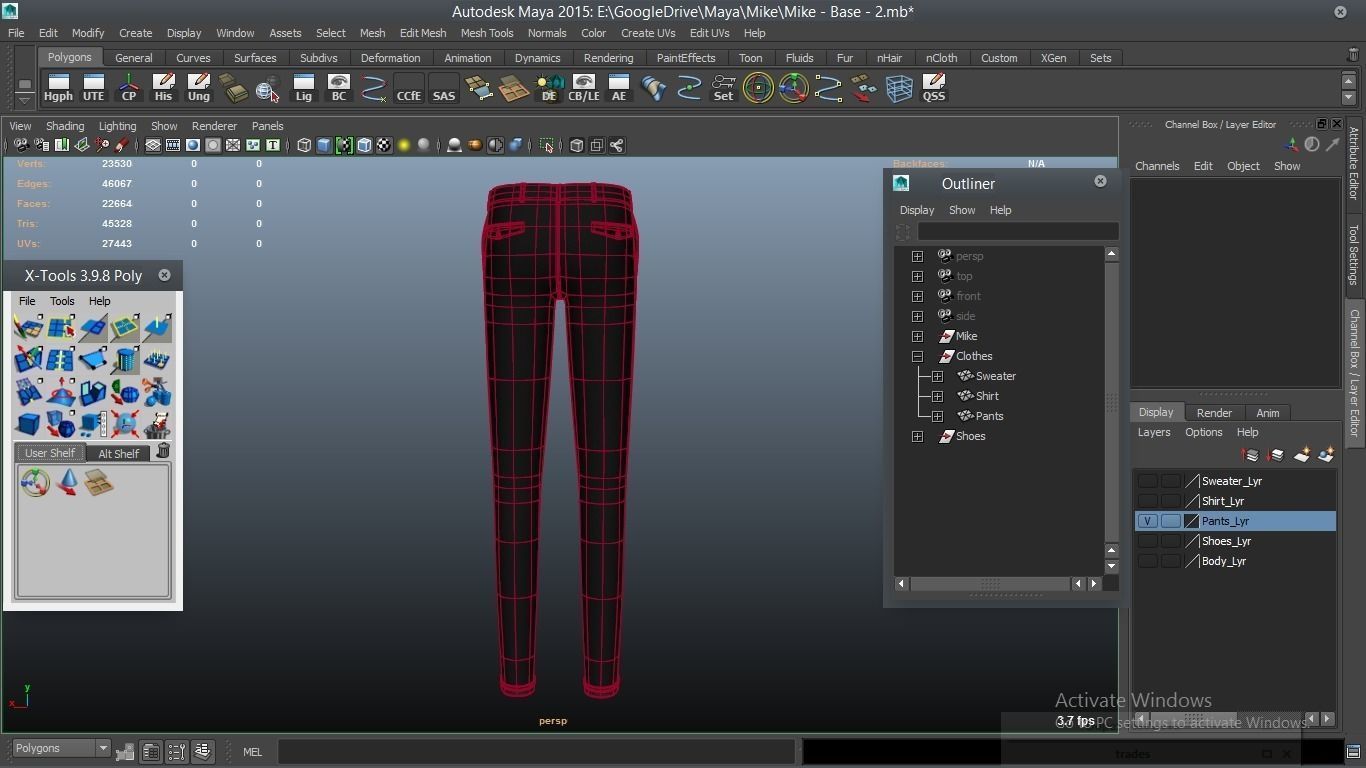This screenshot has width=1366, height=768.
Task: Switch to Alt Shelf in X-Tools
Action: (118, 453)
